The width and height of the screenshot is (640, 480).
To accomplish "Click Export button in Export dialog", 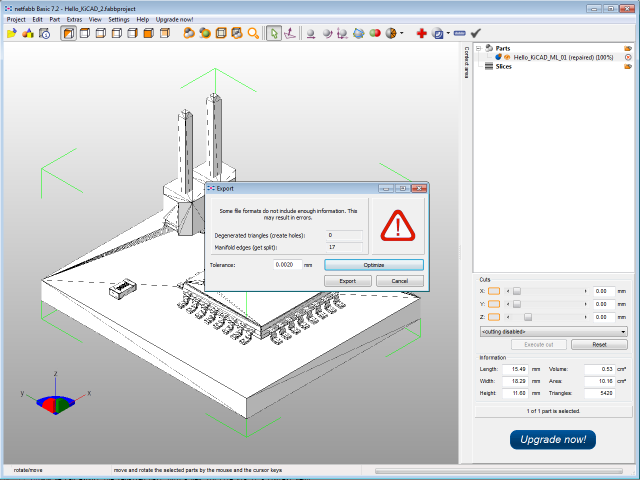I will [x=348, y=281].
